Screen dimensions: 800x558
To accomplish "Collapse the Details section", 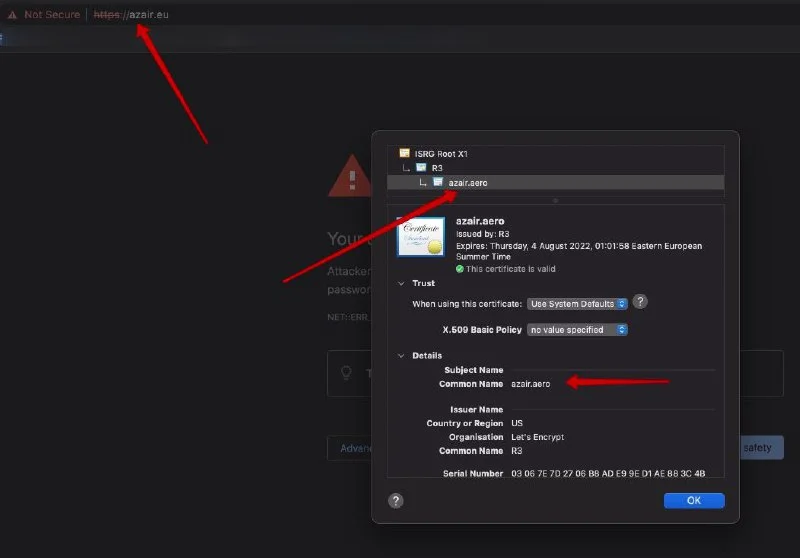I will (x=402, y=356).
